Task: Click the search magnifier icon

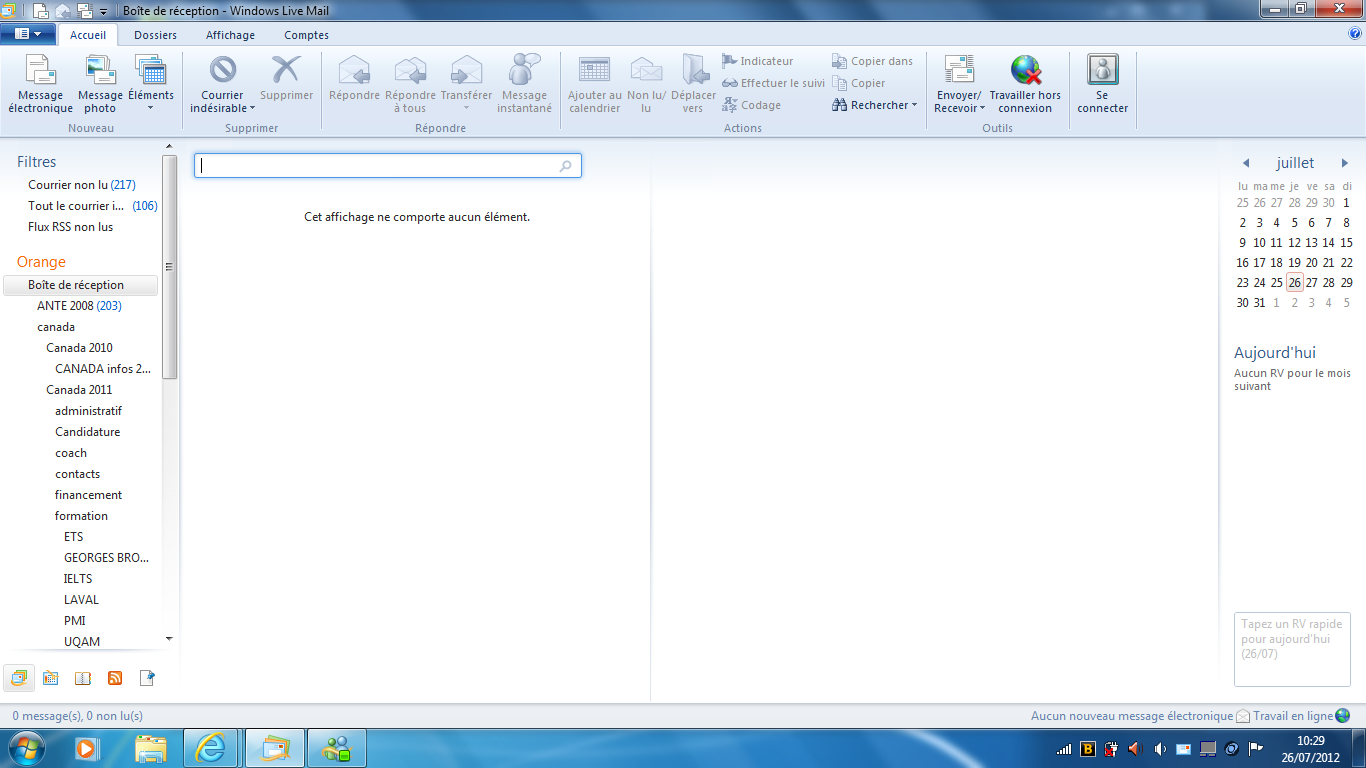Action: pyautogui.click(x=566, y=166)
